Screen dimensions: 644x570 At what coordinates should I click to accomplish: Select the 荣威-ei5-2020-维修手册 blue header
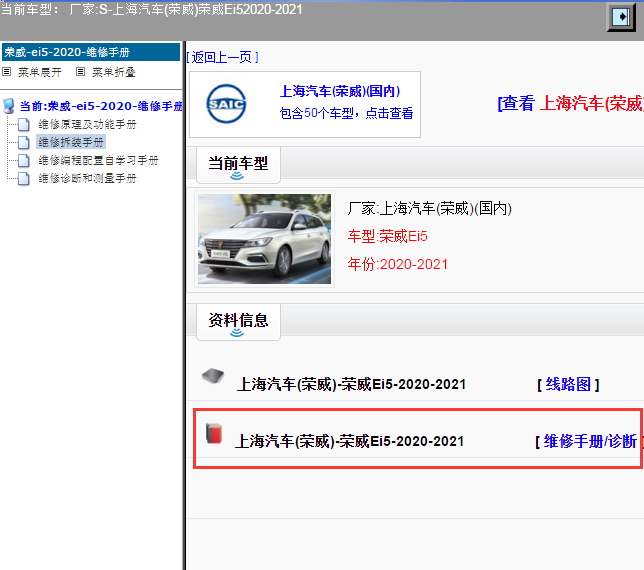coord(91,52)
